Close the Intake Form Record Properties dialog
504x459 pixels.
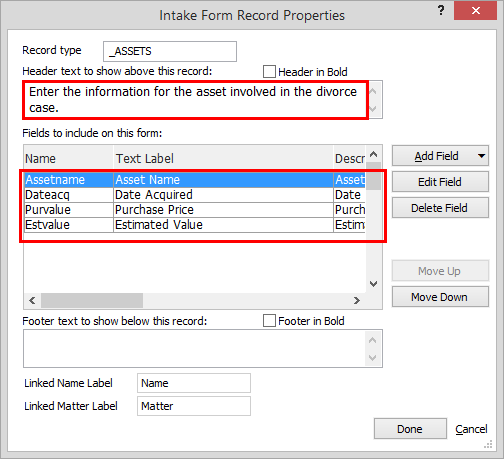[476, 11]
